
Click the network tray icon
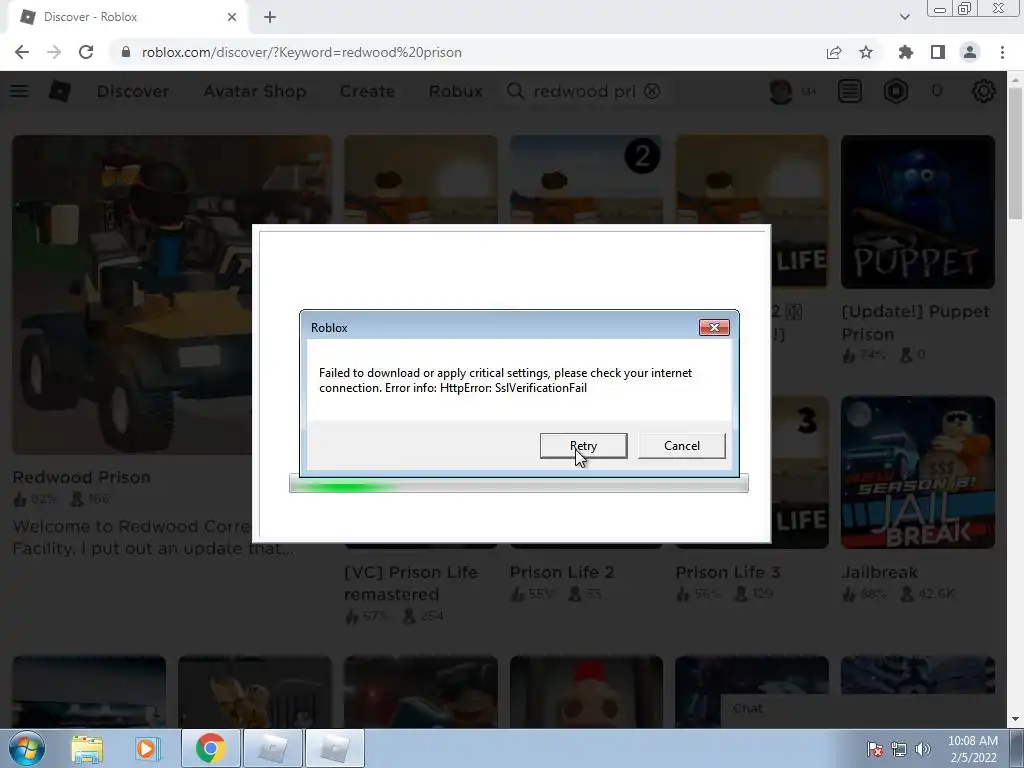[899, 749]
